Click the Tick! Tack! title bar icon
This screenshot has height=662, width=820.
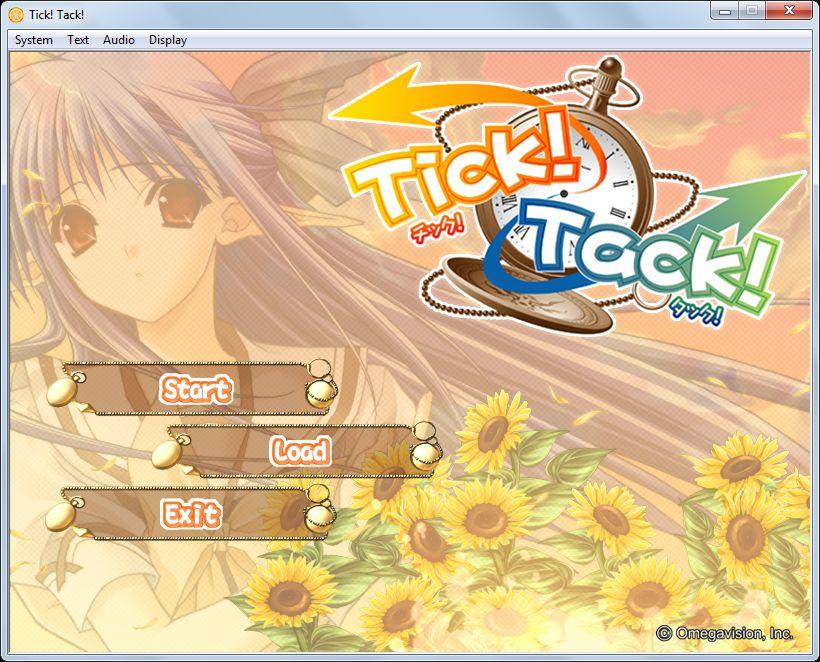[16, 15]
